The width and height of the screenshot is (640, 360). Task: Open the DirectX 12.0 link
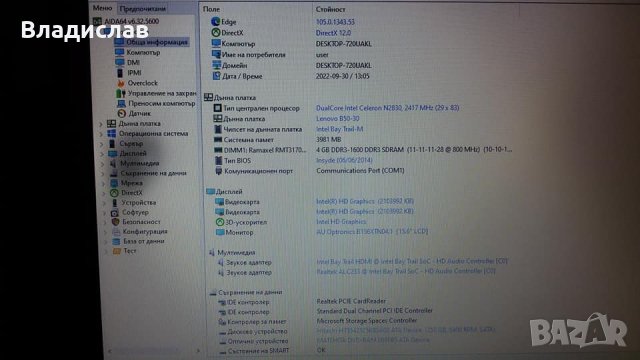pos(333,33)
